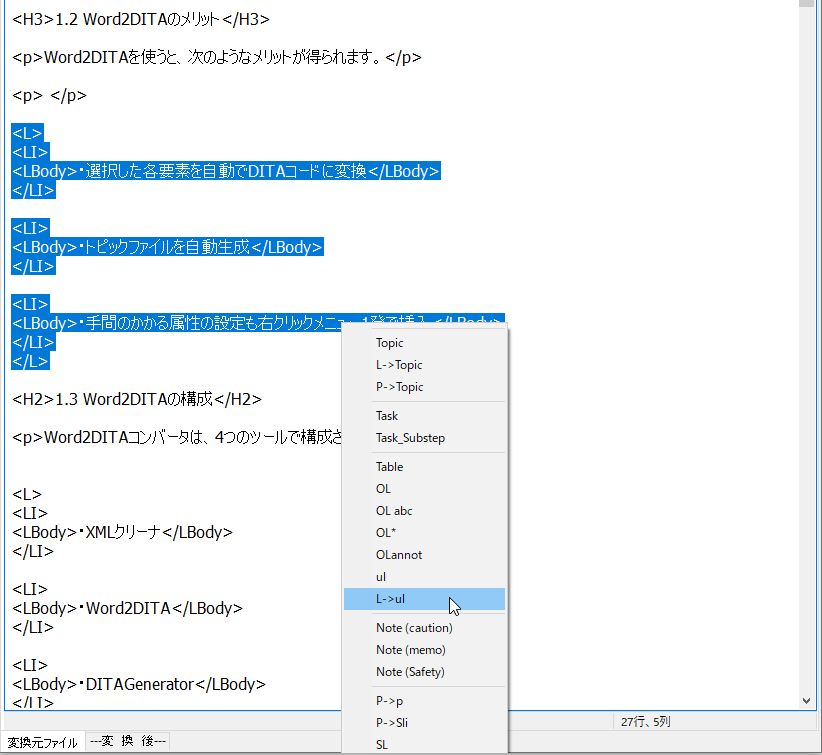Pick P->Topic in the context menu
This screenshot has width=822, height=755.
coord(424,387)
